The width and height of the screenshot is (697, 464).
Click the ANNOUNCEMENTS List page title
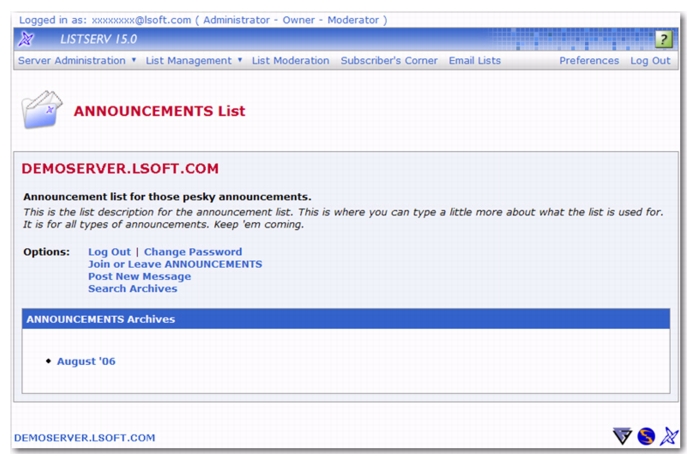[x=159, y=111]
